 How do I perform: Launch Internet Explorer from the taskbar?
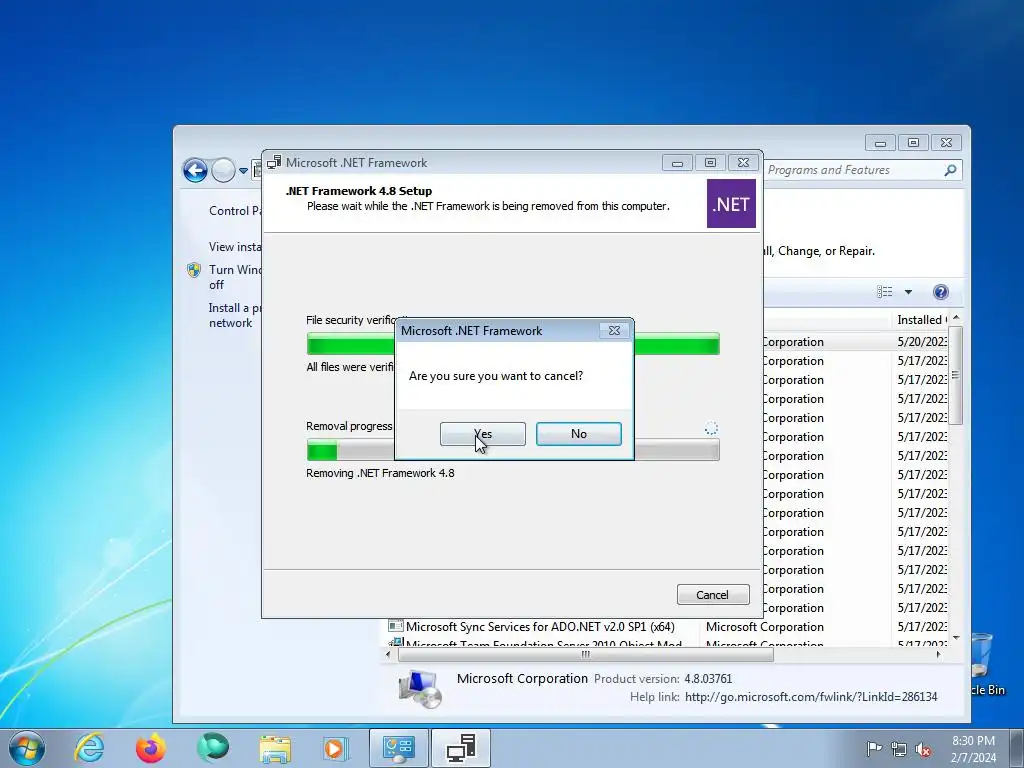[x=88, y=748]
